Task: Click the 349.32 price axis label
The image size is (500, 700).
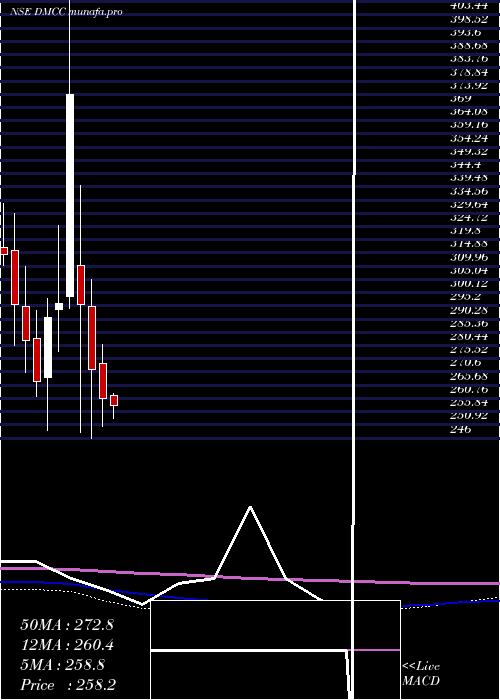Action: 469,151
